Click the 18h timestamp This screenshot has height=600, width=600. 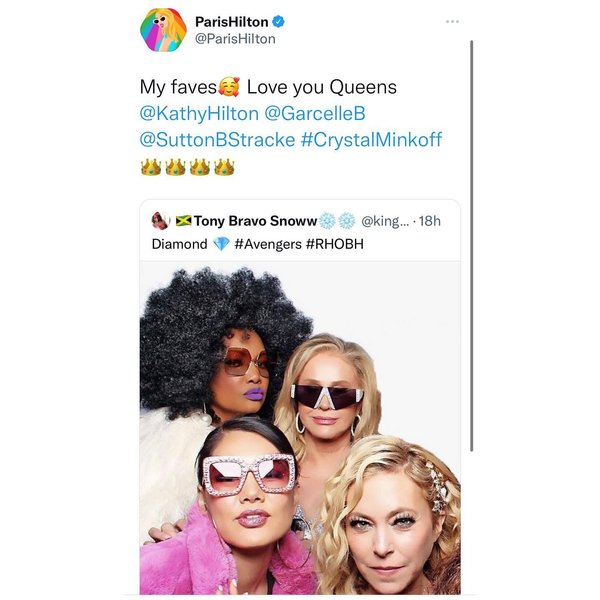click(x=429, y=221)
